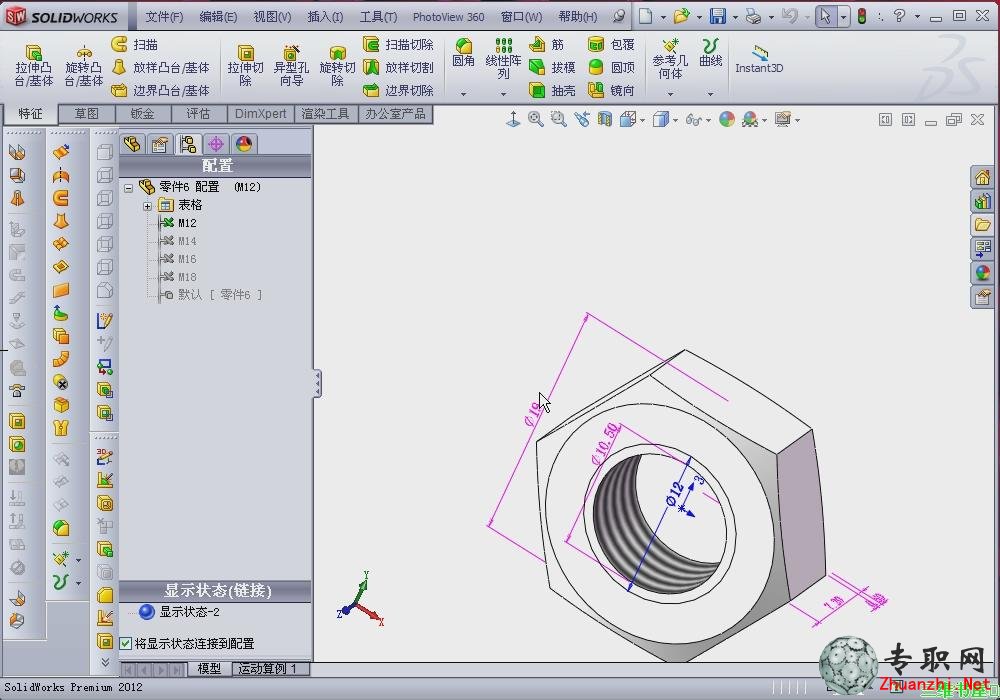Screen dimensions: 1000x700
Task: Click the 拉伸凸台/基体 extrude boss tool
Action: (x=33, y=65)
